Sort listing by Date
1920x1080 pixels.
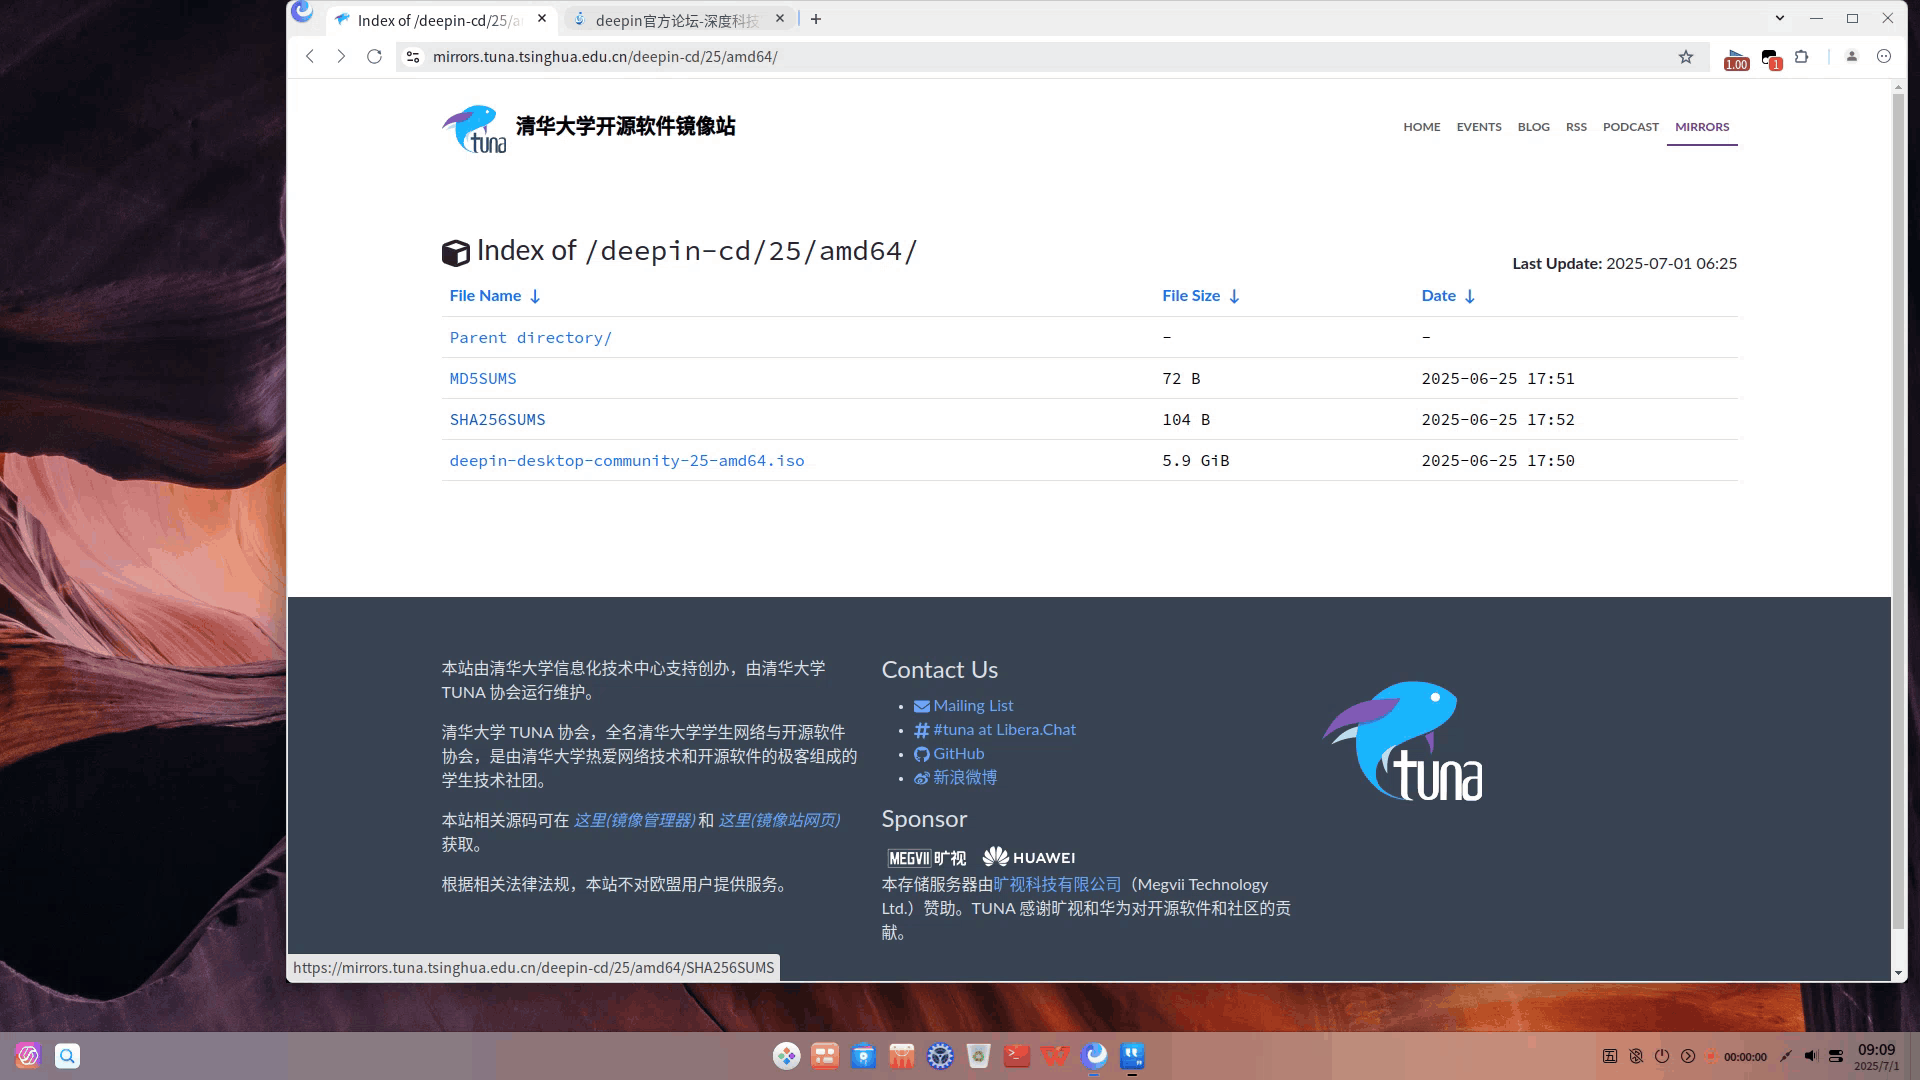[1448, 296]
